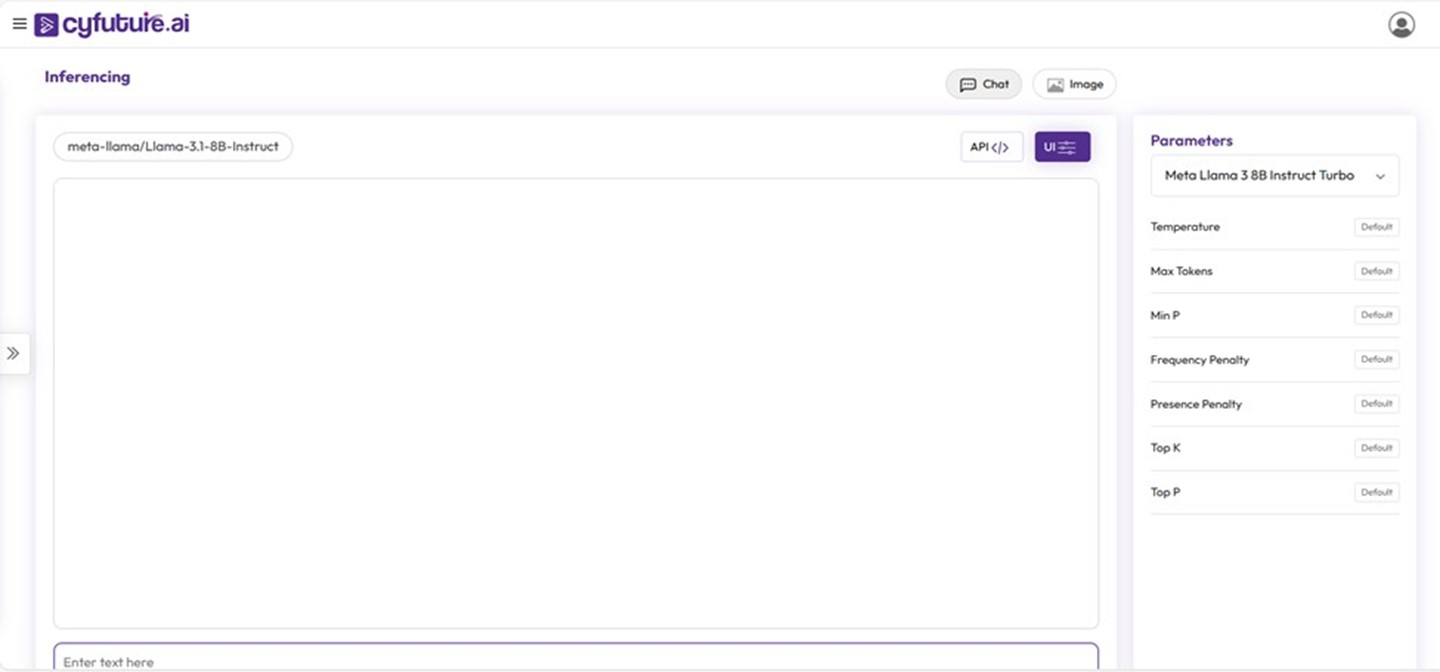Focus the 'Enter text here' input field
The image size is (1440, 672).
(x=575, y=660)
